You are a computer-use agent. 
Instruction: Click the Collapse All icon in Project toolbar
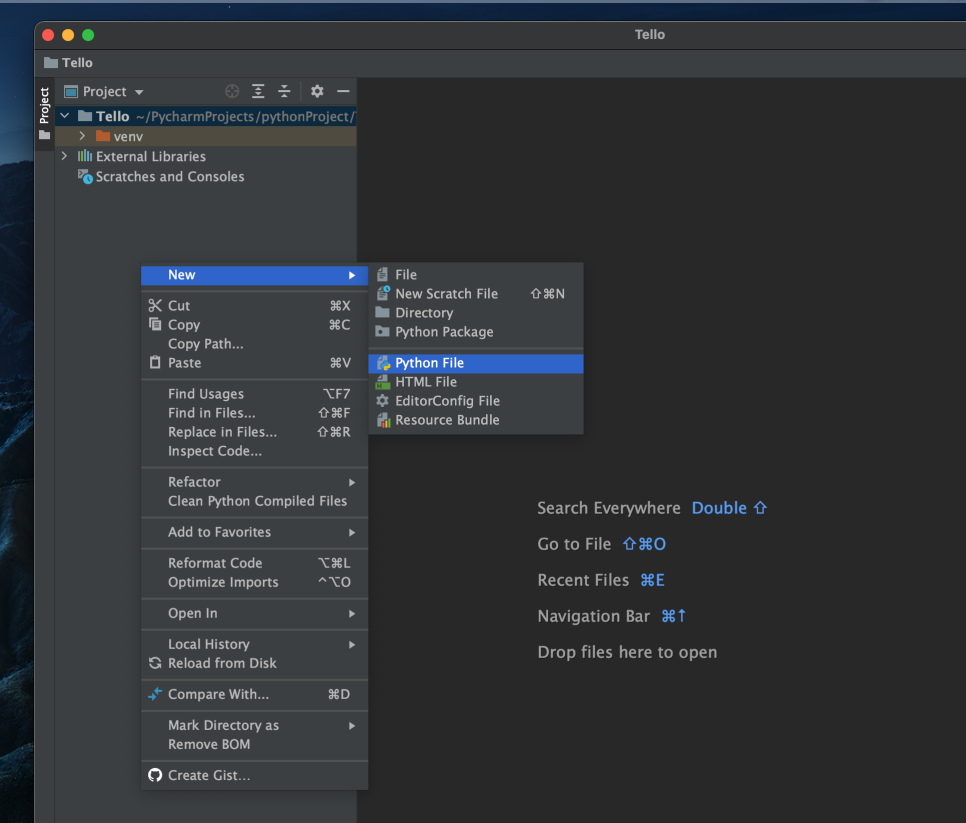pos(284,91)
